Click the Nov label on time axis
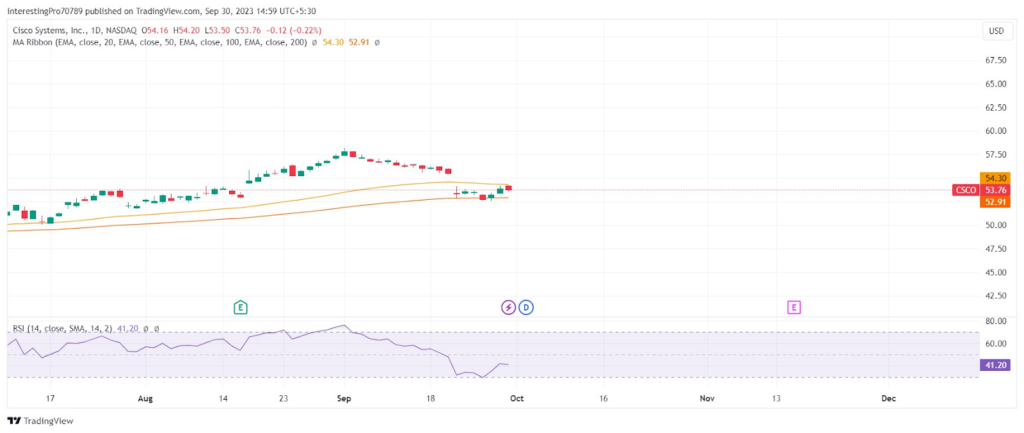This screenshot has height=433, width=1024. [706, 398]
